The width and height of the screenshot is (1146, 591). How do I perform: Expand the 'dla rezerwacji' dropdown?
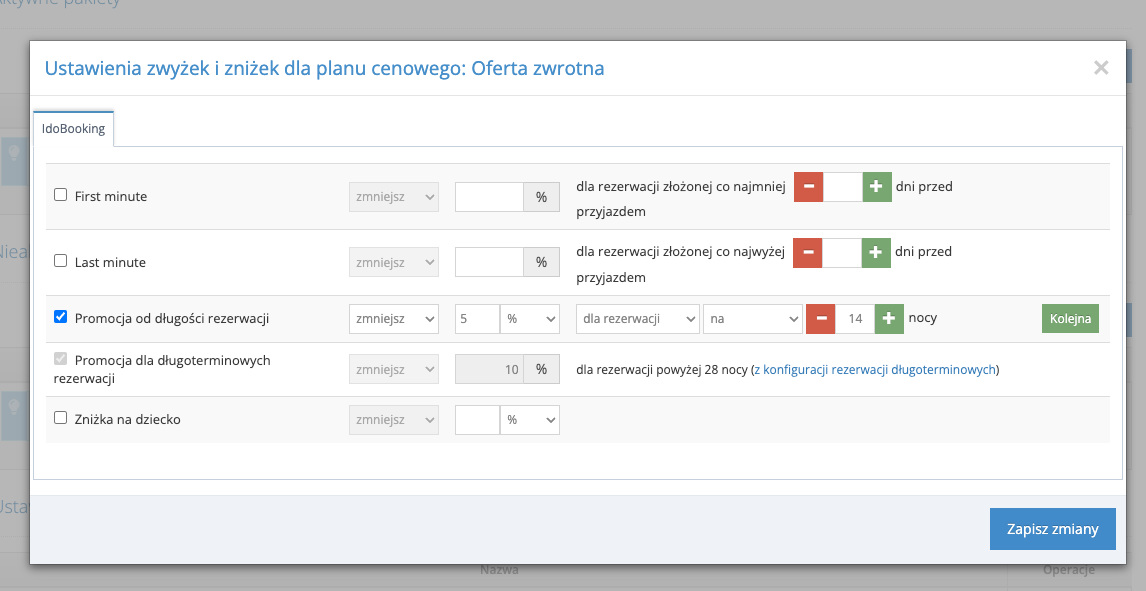pos(637,319)
